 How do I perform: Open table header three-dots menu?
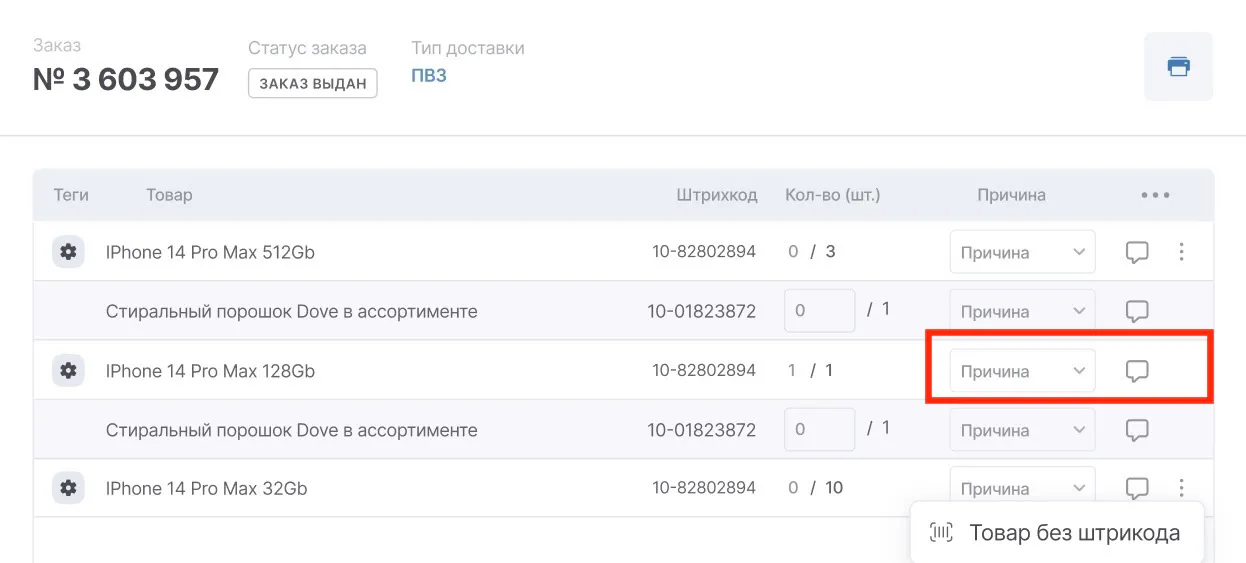[1155, 196]
